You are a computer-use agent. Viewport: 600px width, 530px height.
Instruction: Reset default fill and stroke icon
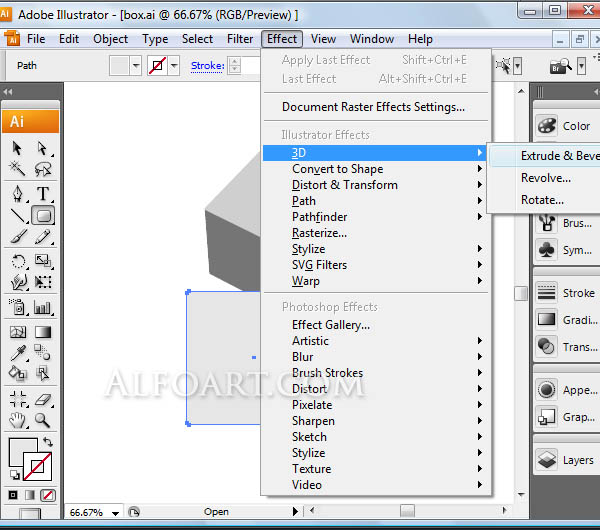(x=15, y=475)
